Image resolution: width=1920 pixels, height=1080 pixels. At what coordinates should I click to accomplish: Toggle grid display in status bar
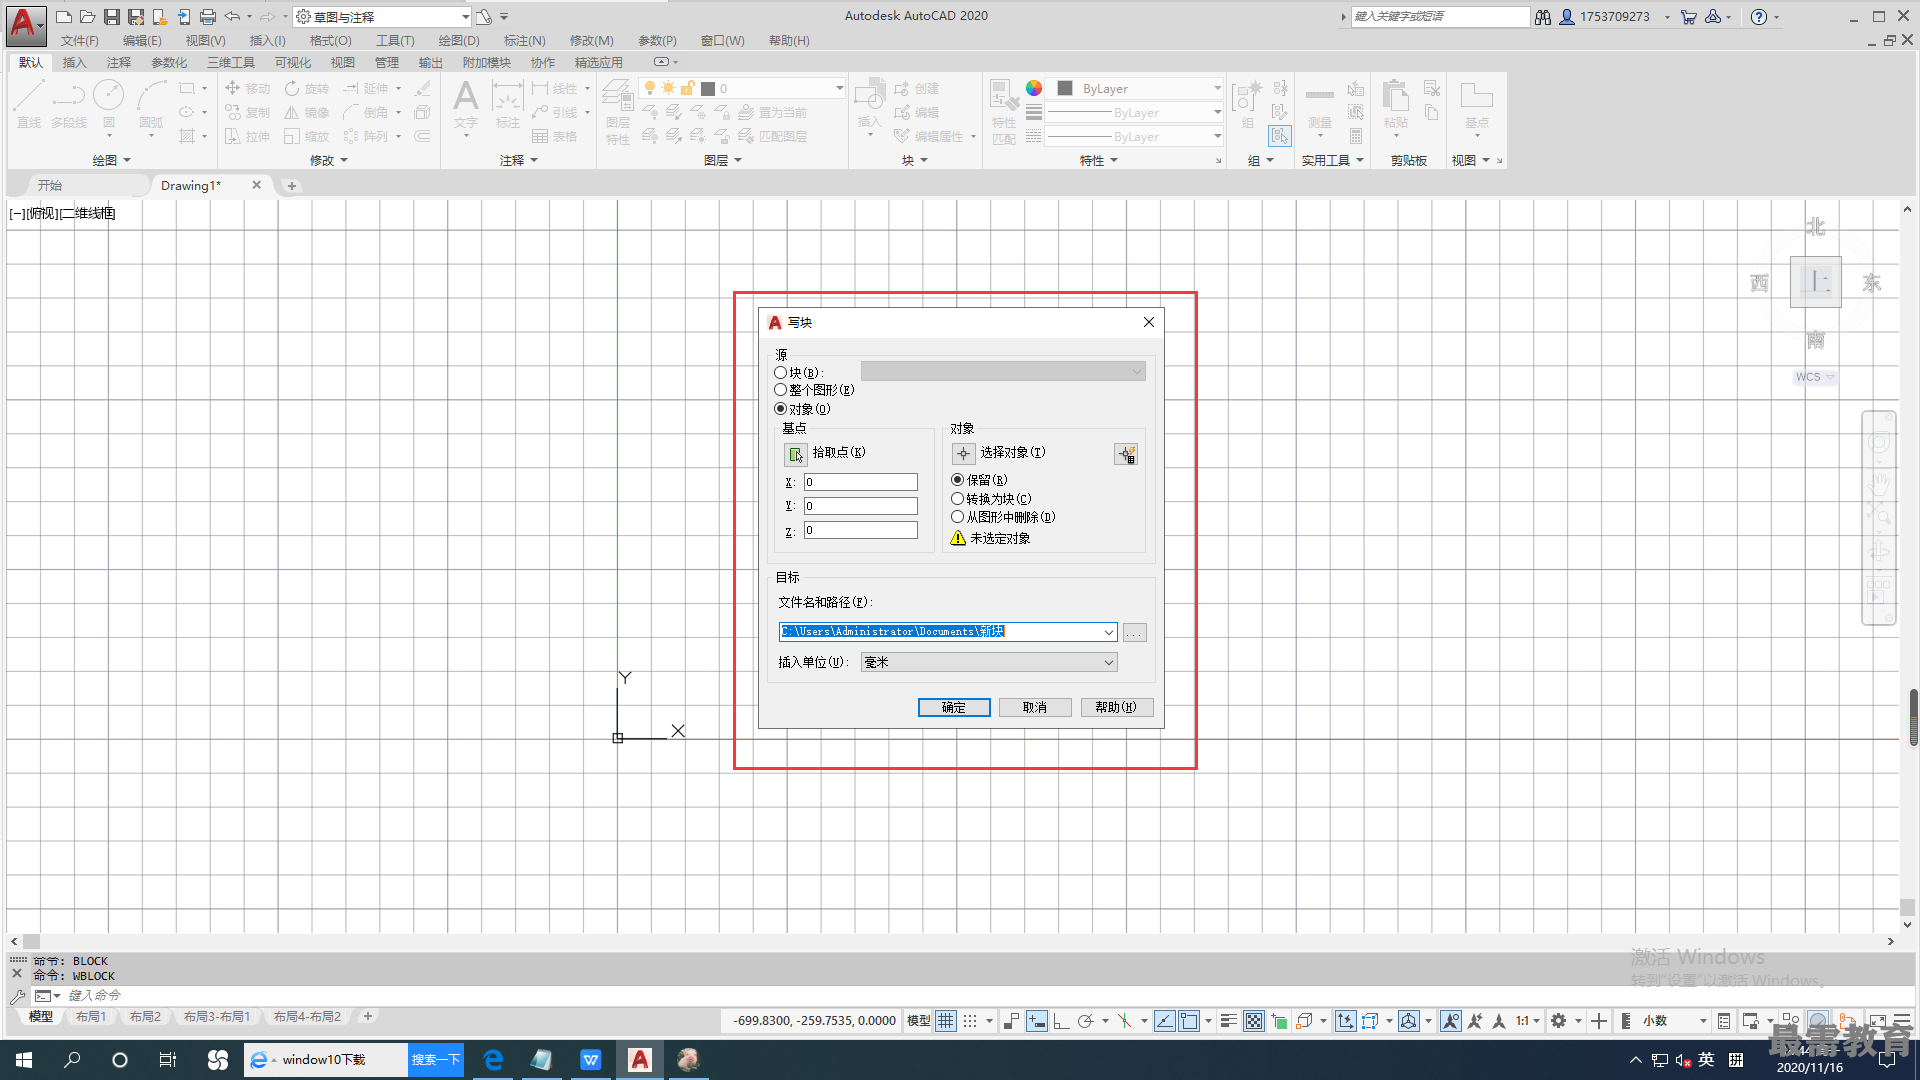[946, 1021]
